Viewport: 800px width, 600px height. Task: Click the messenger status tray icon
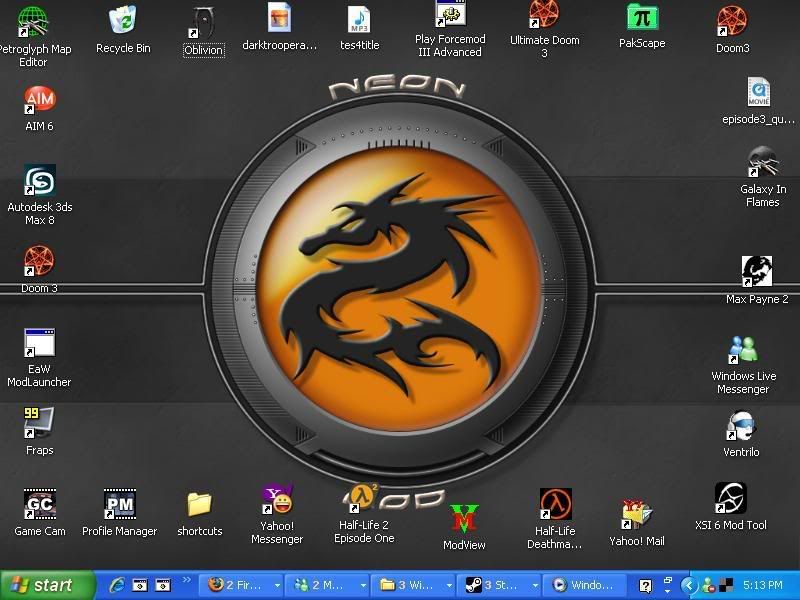coord(708,585)
